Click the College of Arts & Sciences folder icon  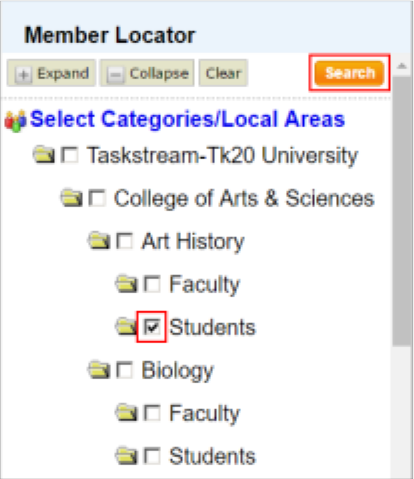tap(71, 198)
